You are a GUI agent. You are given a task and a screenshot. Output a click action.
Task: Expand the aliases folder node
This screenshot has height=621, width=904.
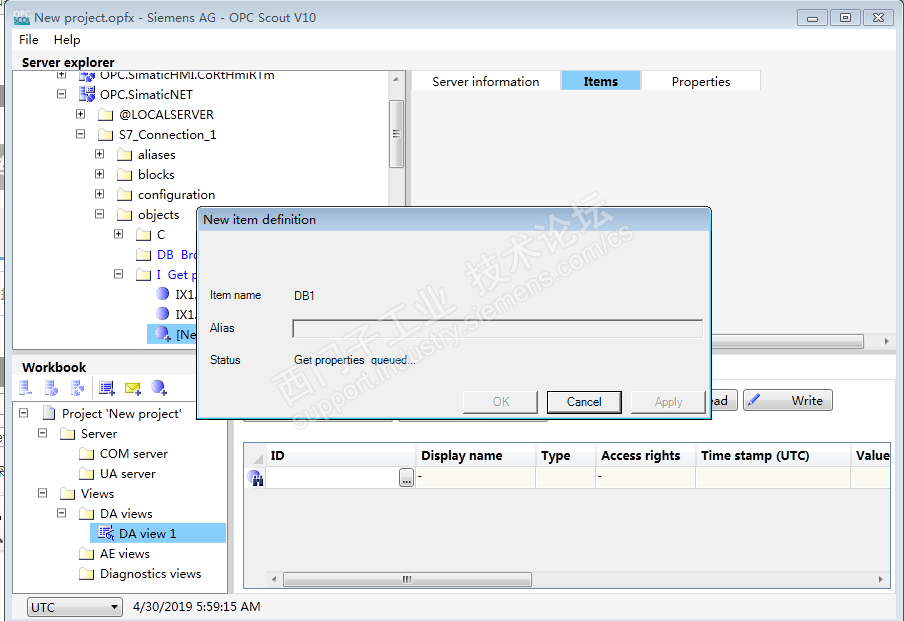pyautogui.click(x=100, y=154)
